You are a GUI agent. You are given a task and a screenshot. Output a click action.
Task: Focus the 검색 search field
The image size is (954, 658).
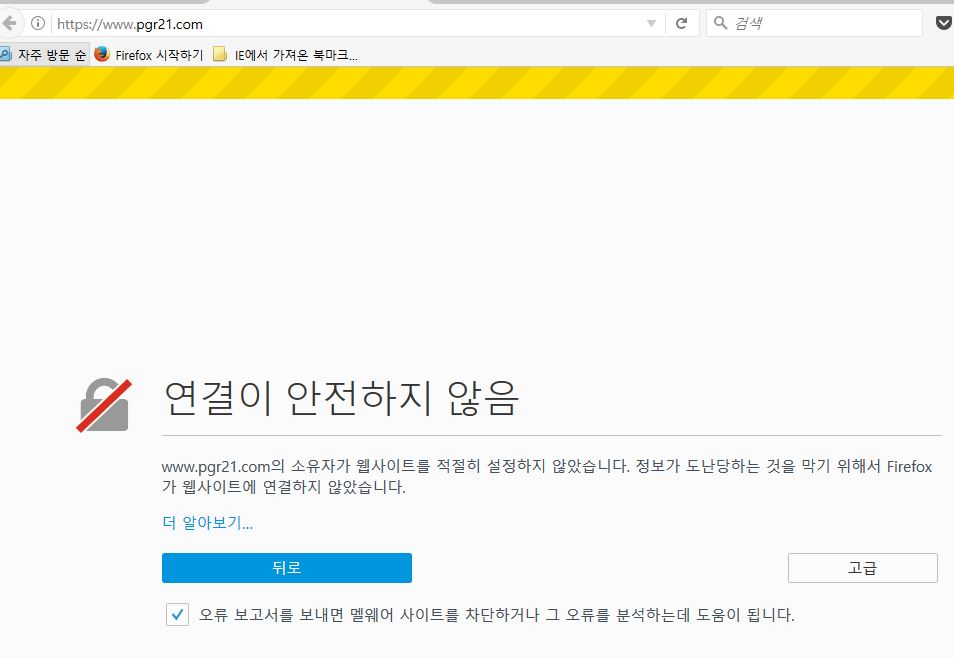(814, 23)
